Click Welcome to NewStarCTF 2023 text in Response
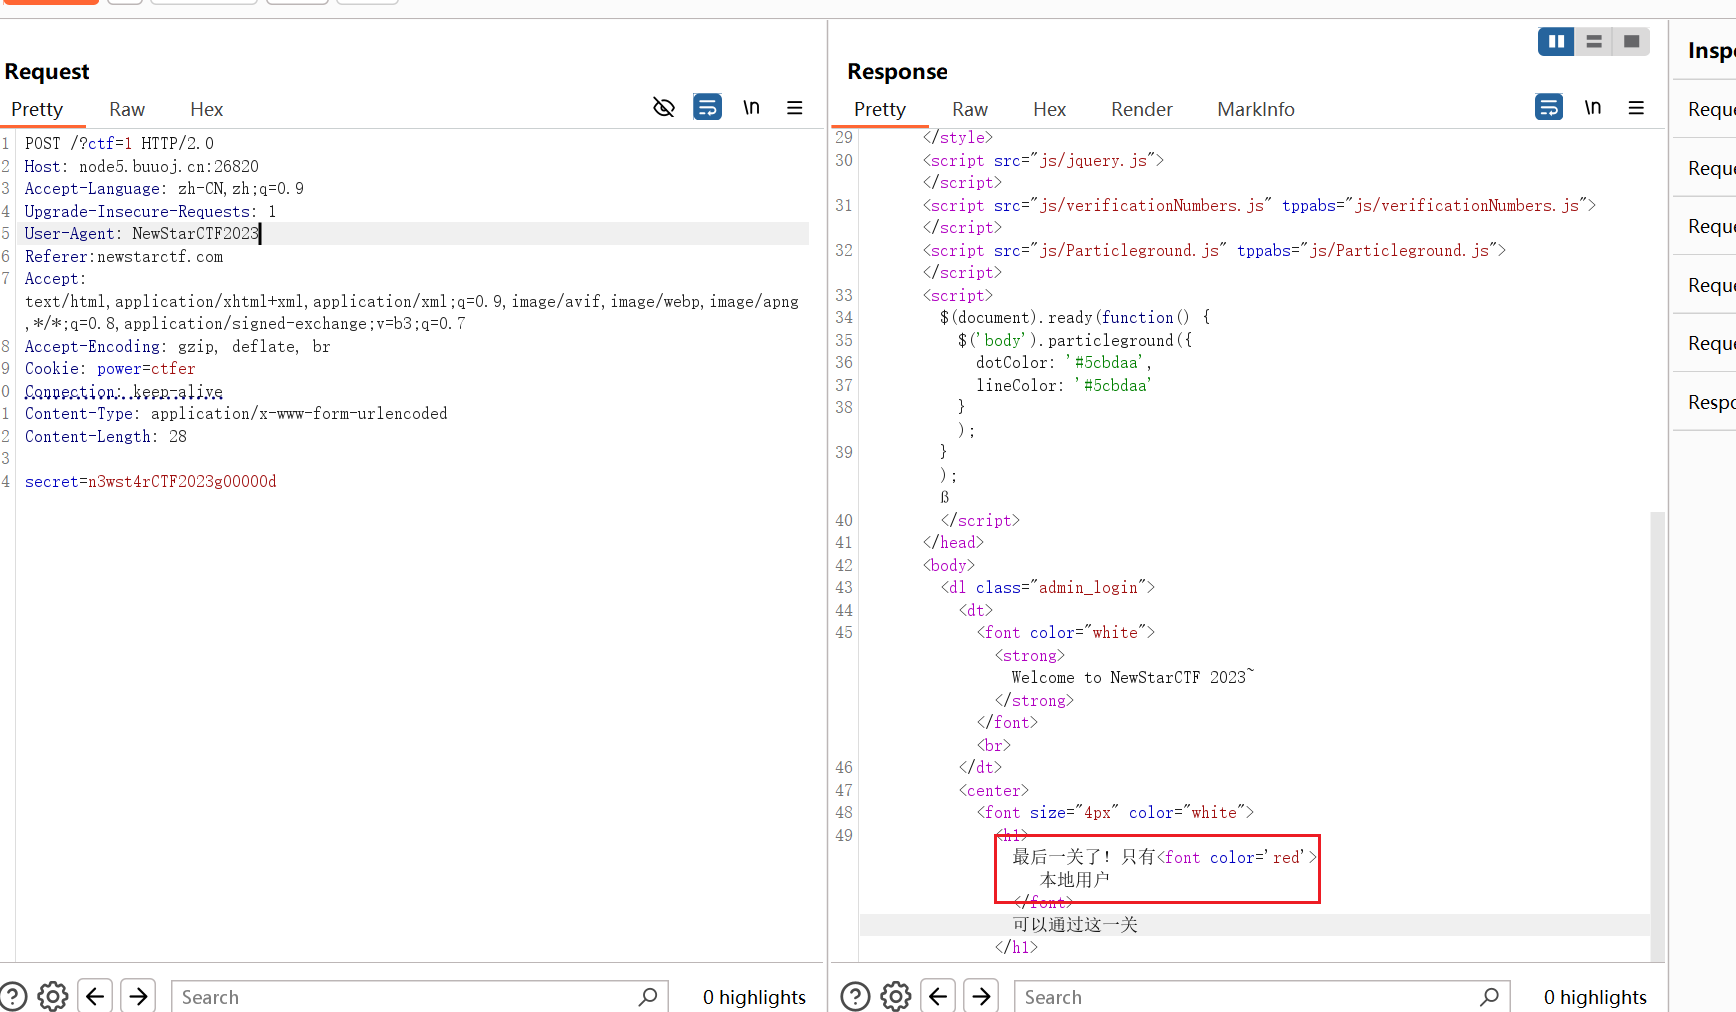This screenshot has width=1736, height=1012. point(1132,678)
